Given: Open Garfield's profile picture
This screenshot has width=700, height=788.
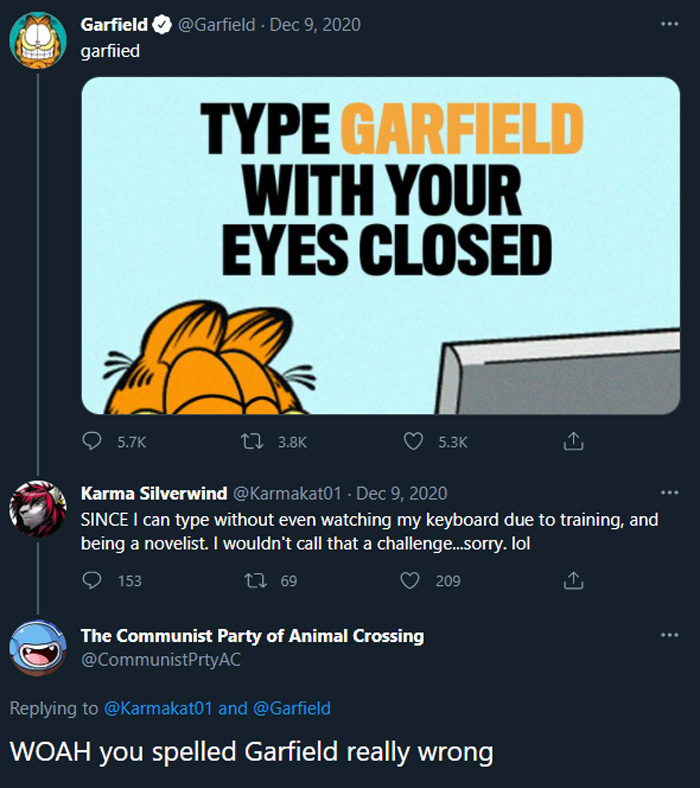Looking at the screenshot, I should click(37, 40).
